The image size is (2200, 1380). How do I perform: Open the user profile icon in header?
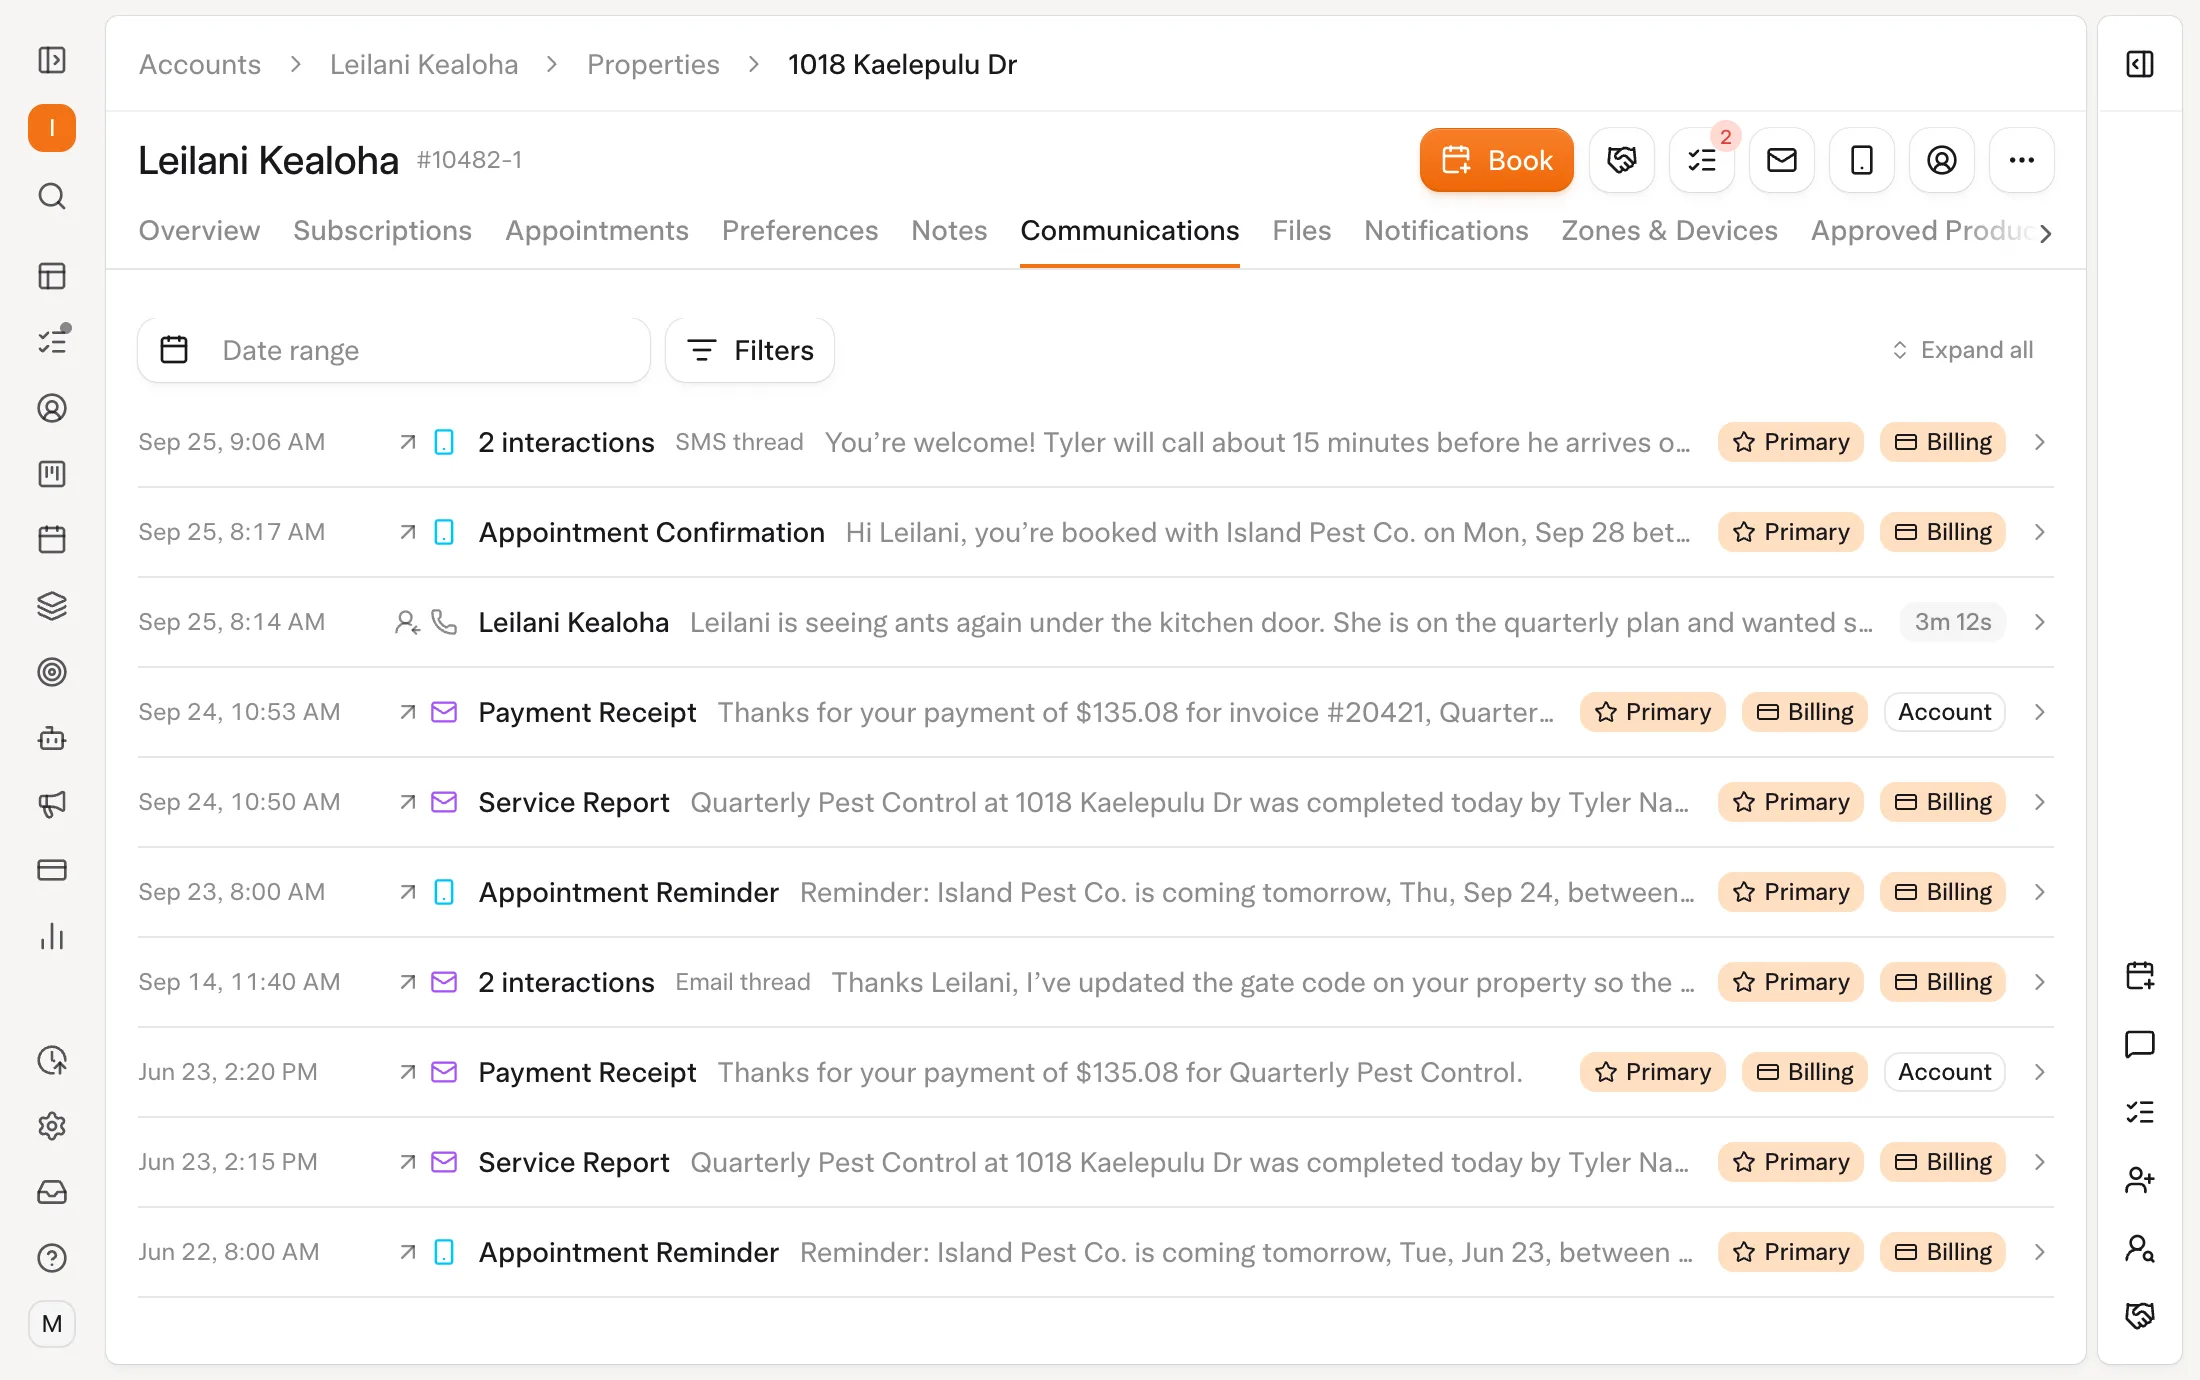pyautogui.click(x=1942, y=160)
